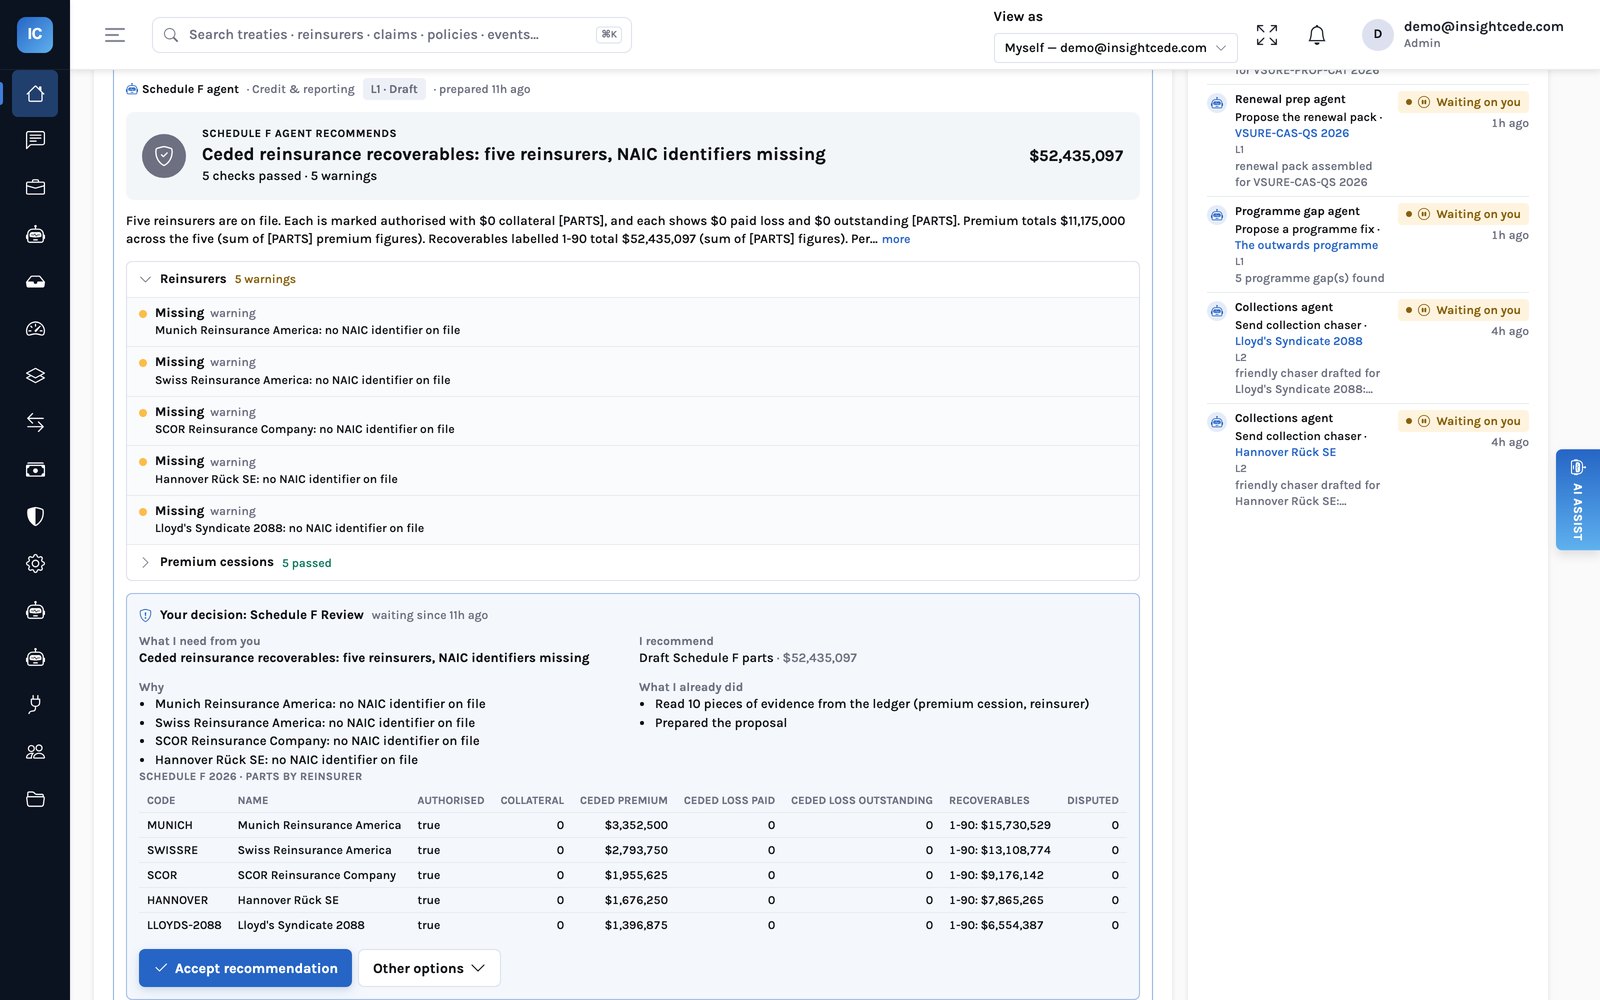Open the transfer arrows sidebar icon
The height and width of the screenshot is (1000, 1600).
35,423
